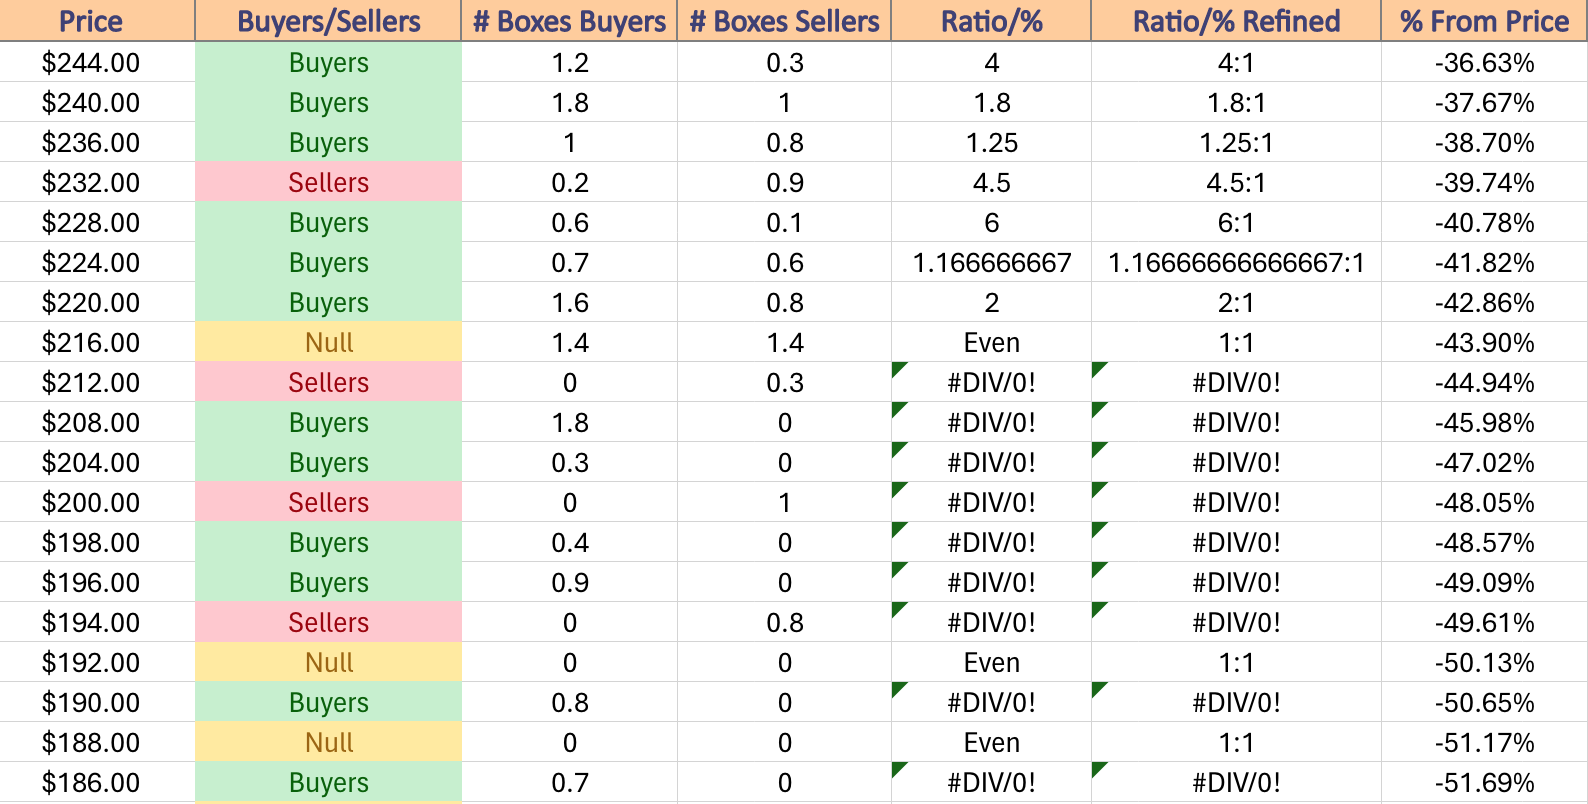Select buyers boxes 0.7 in $186.00 row
Viewport: 1588px width, 804px height.
click(x=570, y=782)
